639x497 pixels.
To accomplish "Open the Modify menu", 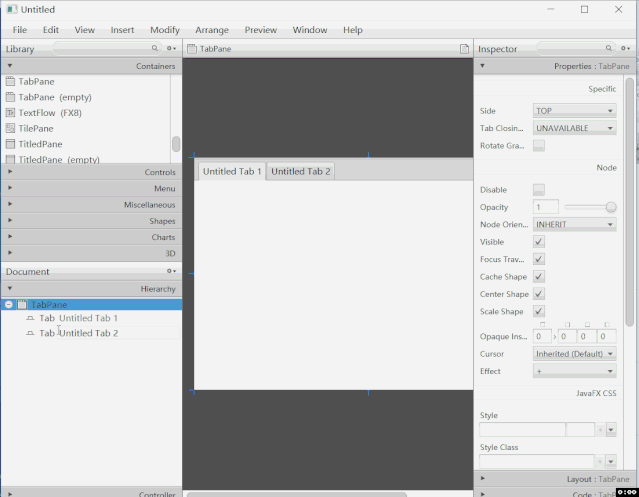I will tap(165, 30).
